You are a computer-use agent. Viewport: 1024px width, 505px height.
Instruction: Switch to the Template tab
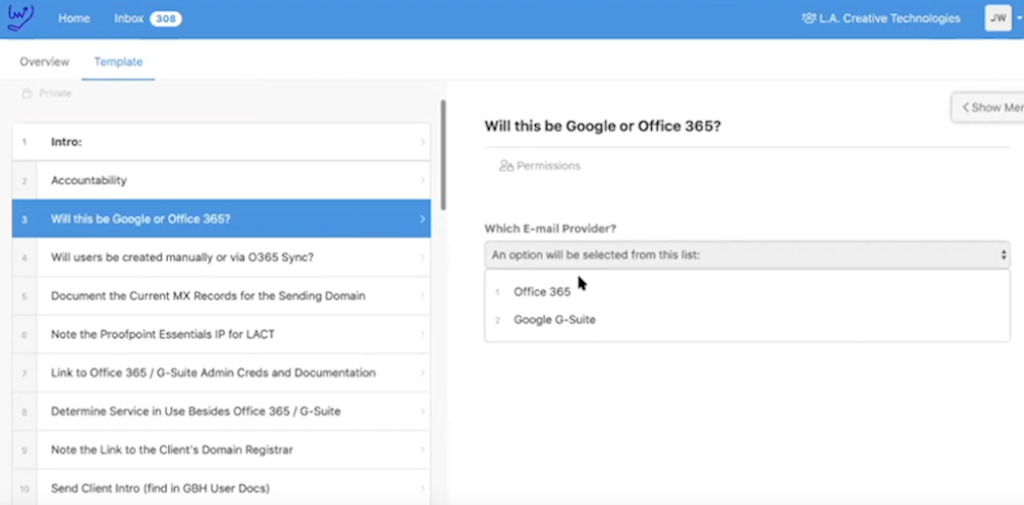click(118, 61)
